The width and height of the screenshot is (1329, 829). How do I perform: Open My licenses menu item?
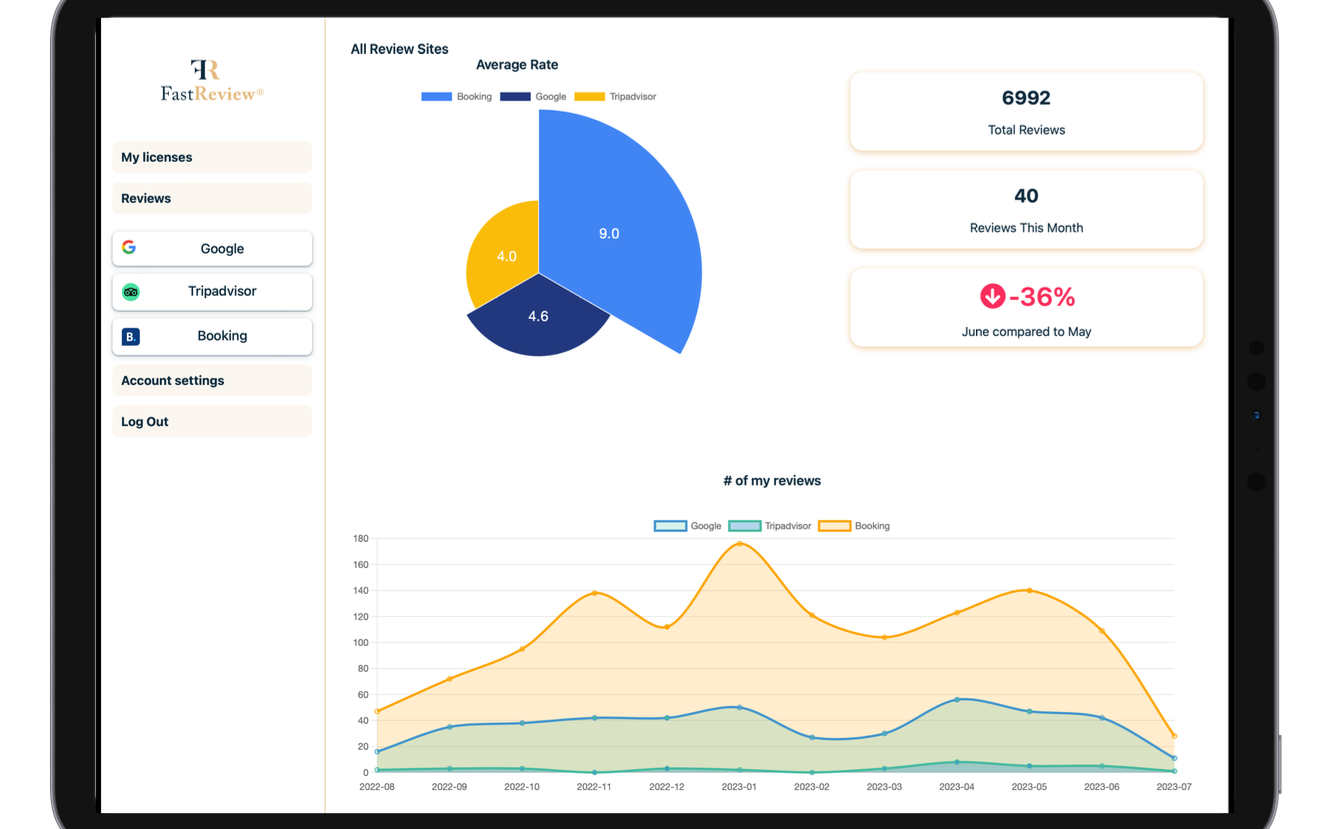(x=212, y=157)
